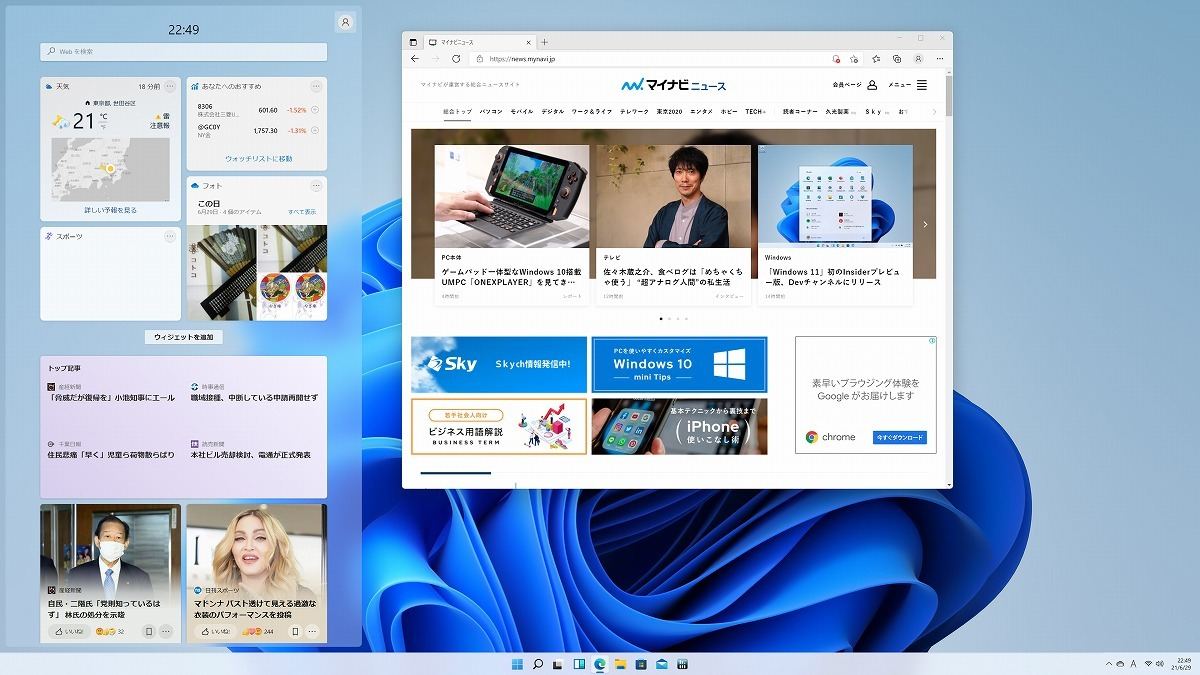Click the Sky ch banner
Viewport: 1200px width, 675px height.
[x=499, y=364]
